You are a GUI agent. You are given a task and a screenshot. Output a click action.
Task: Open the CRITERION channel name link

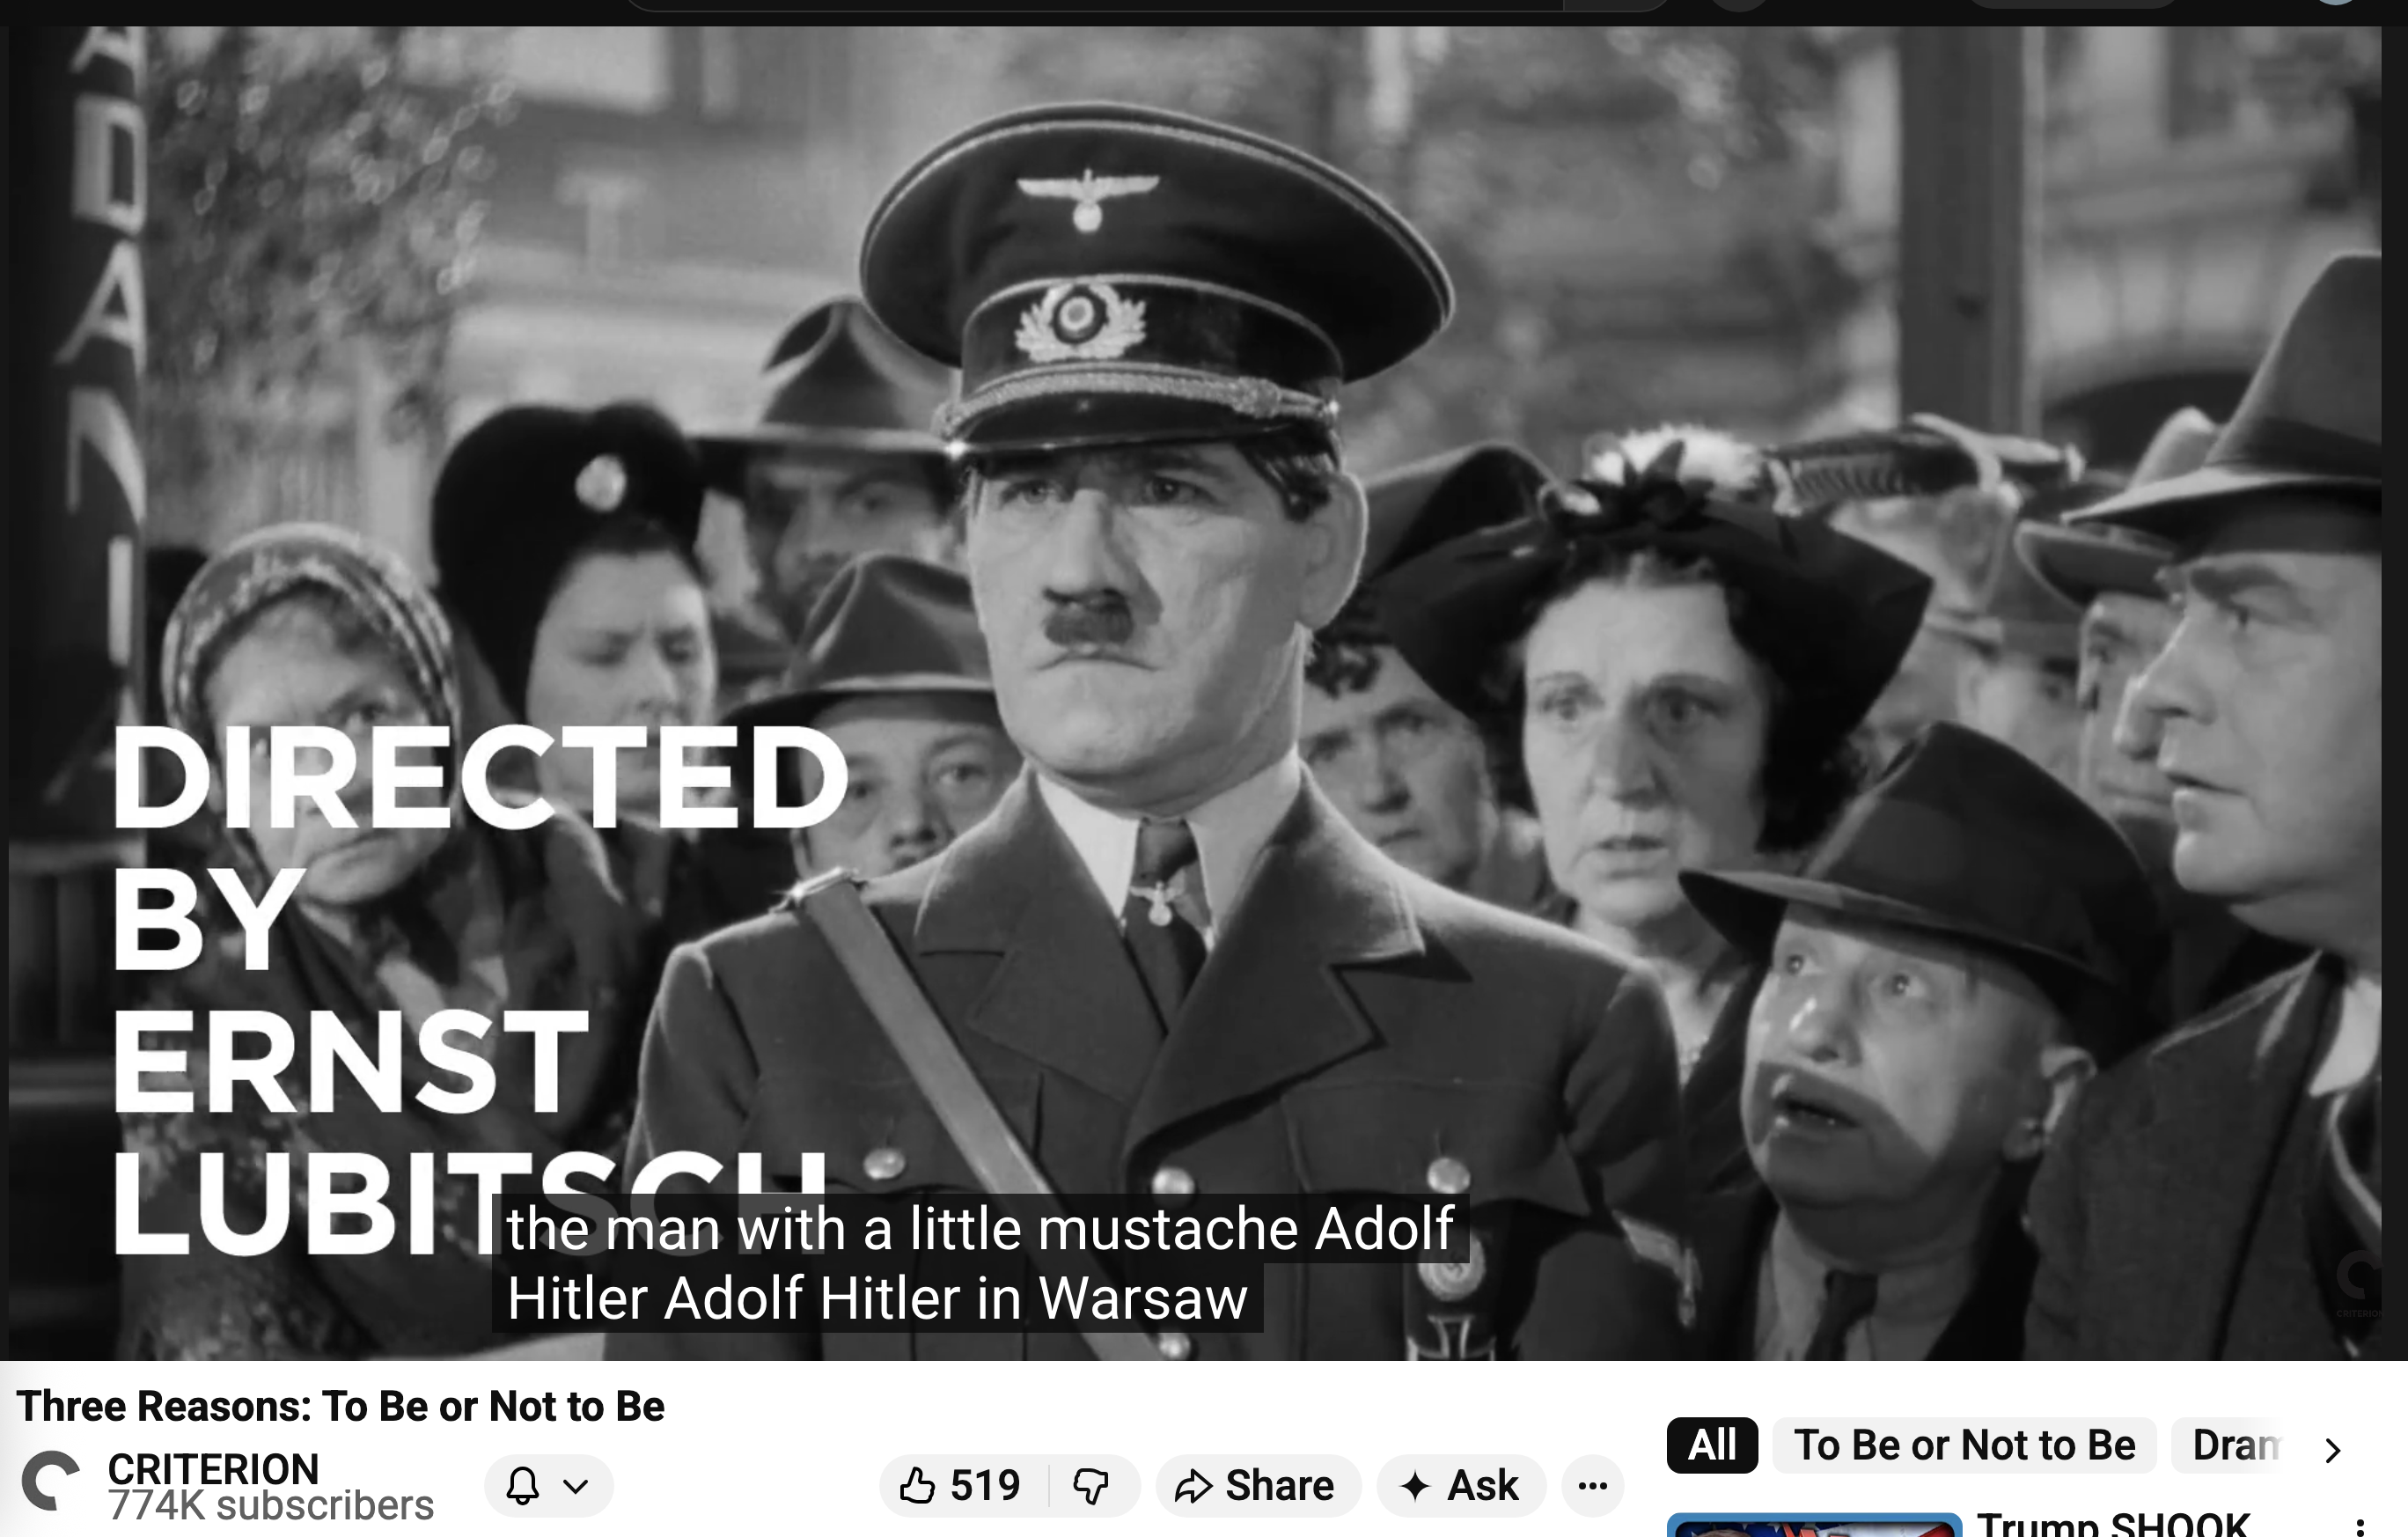tap(213, 1469)
